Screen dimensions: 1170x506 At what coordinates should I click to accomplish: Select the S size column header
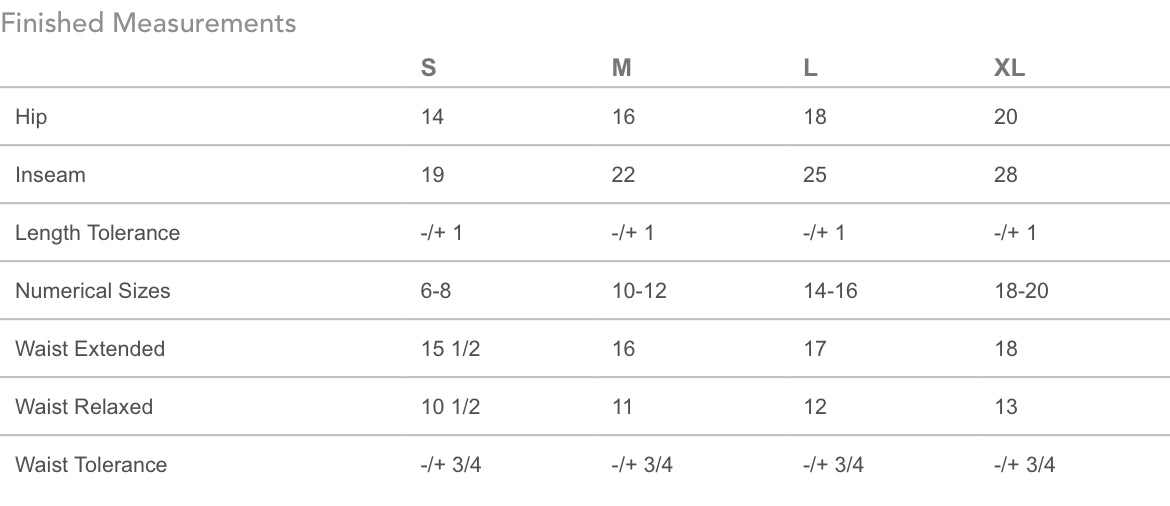428,68
